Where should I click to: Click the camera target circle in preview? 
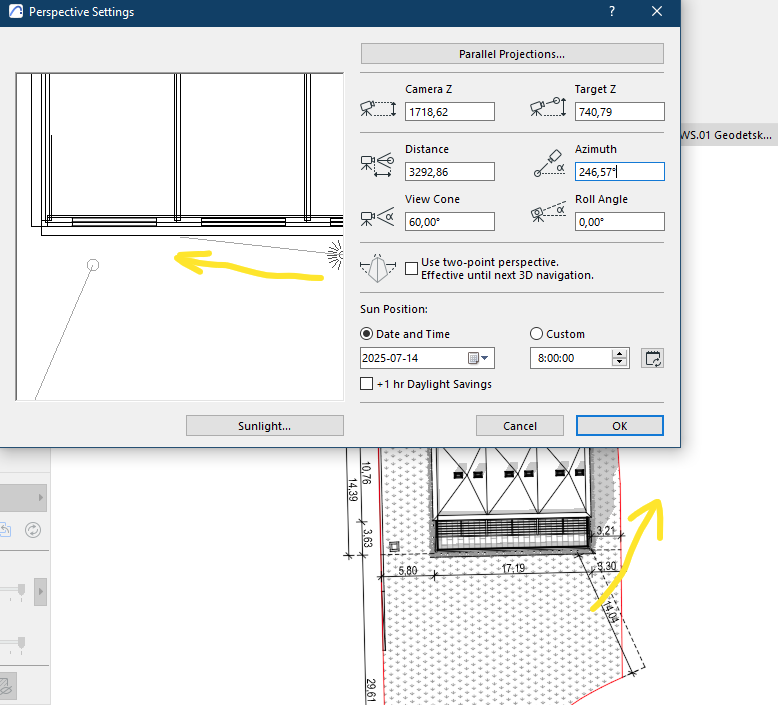(93, 265)
